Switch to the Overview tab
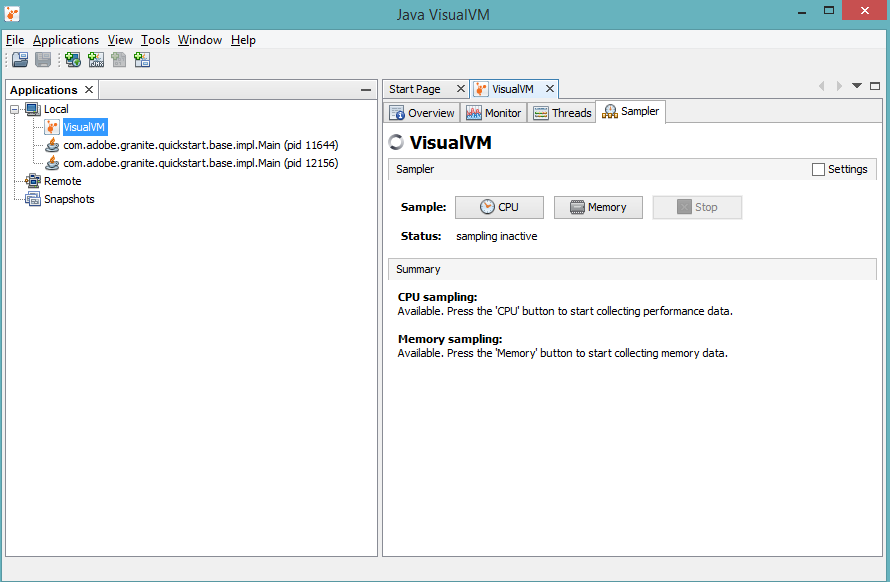 pyautogui.click(x=422, y=113)
